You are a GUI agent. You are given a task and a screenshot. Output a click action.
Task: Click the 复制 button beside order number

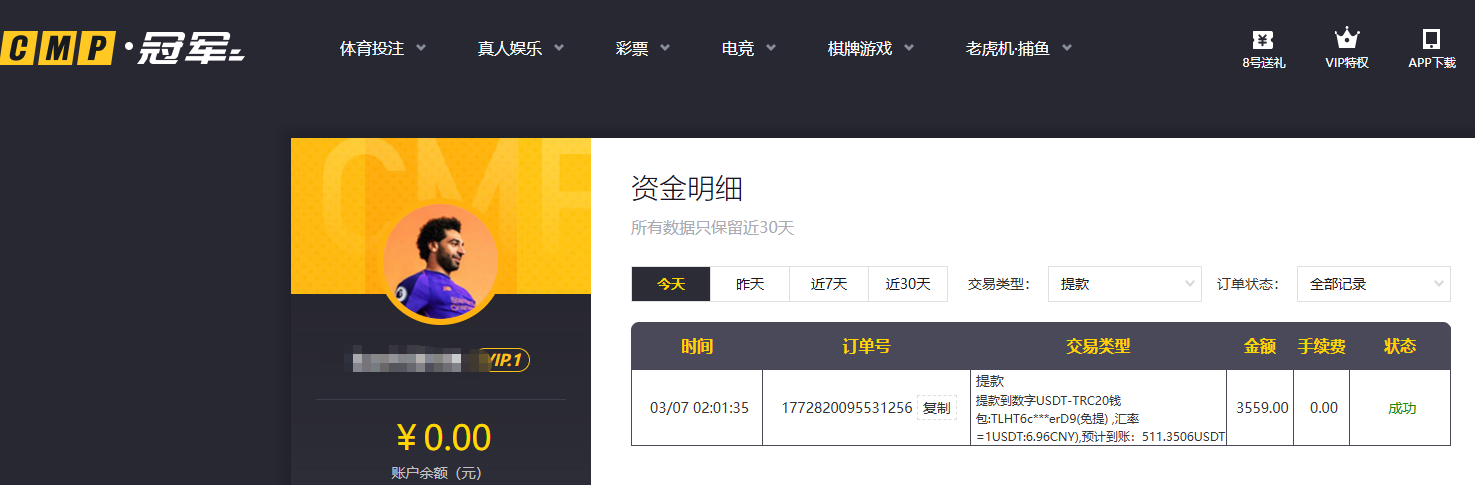coord(937,408)
